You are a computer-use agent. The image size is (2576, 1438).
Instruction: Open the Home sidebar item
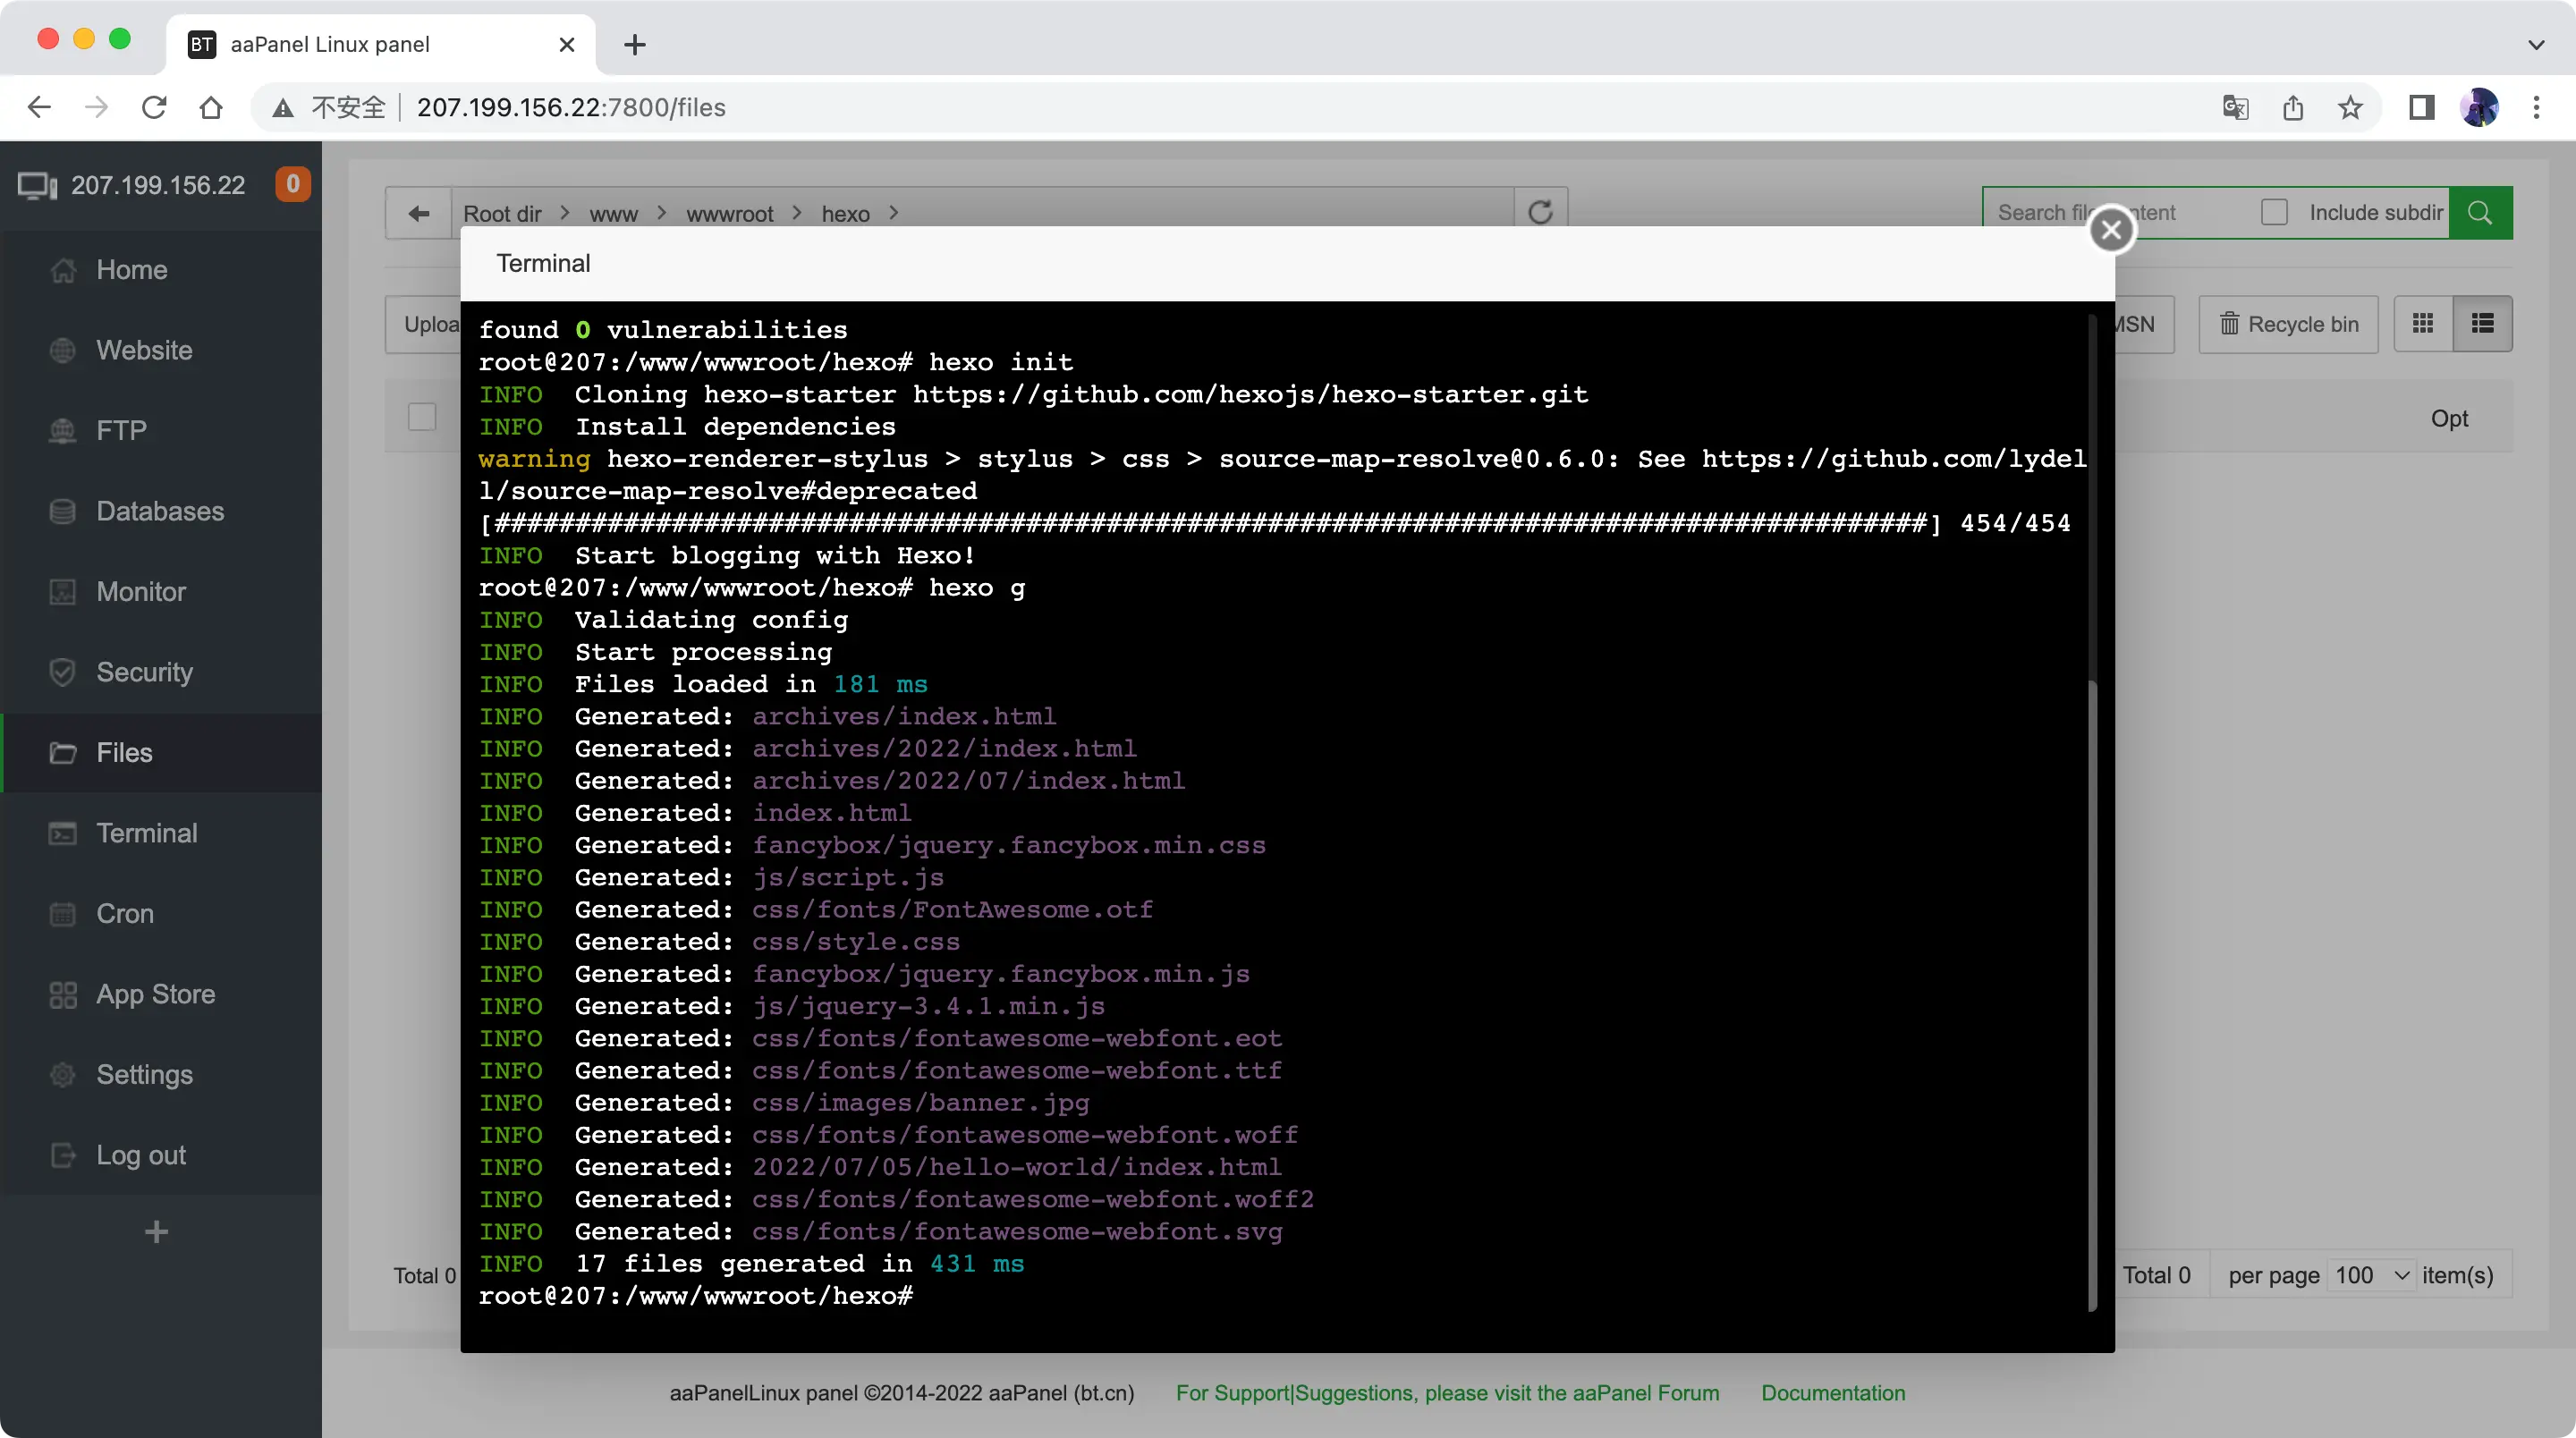pyautogui.click(x=161, y=270)
